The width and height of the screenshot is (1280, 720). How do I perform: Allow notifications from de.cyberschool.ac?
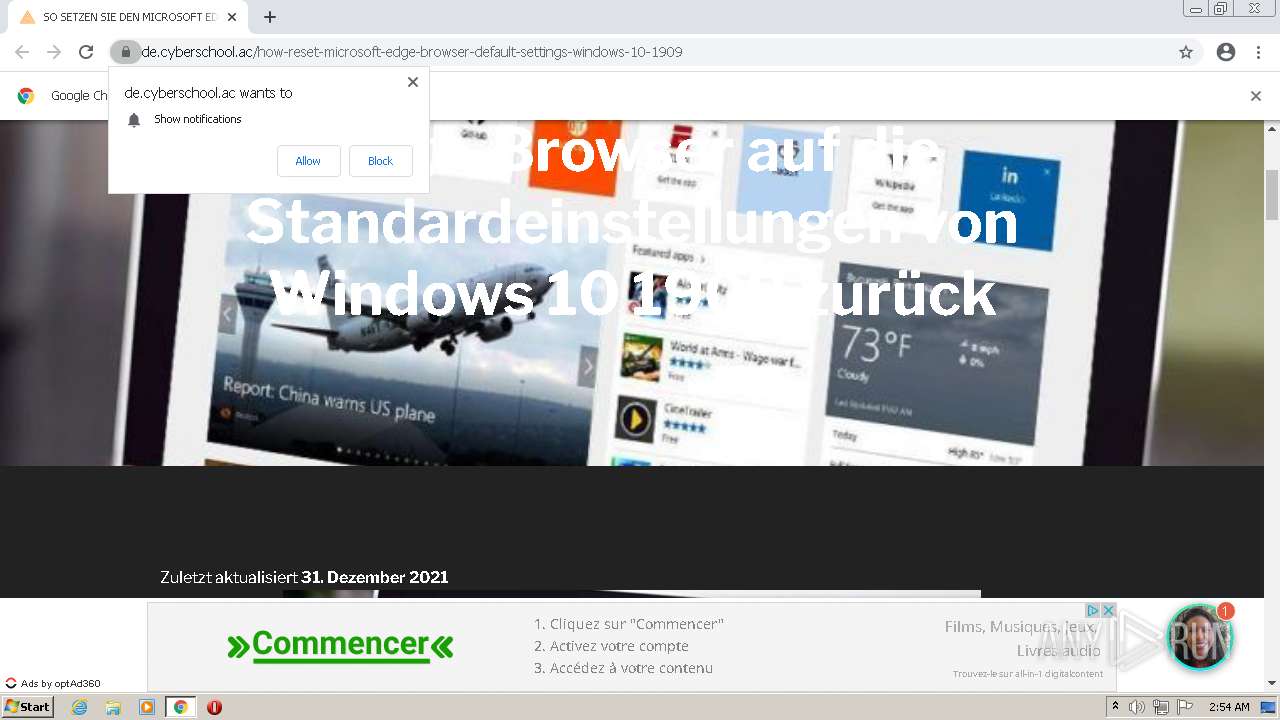click(308, 161)
